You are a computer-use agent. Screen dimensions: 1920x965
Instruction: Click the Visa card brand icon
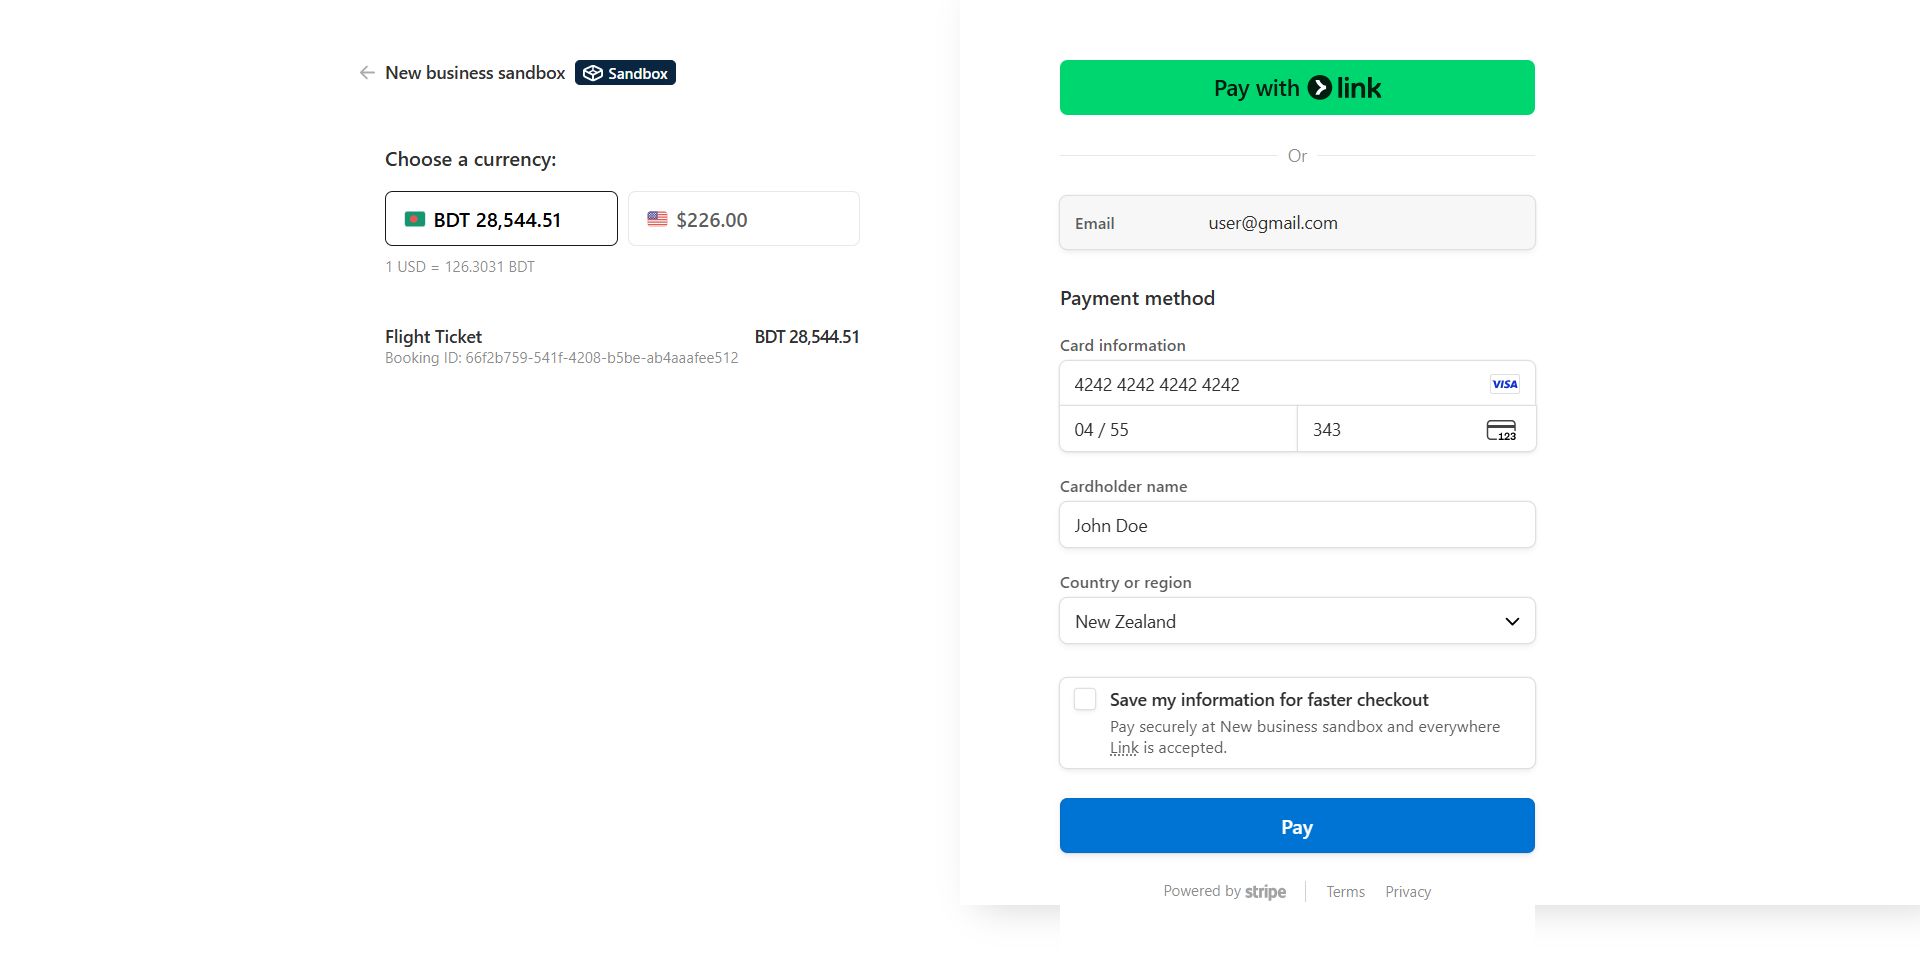coord(1504,384)
